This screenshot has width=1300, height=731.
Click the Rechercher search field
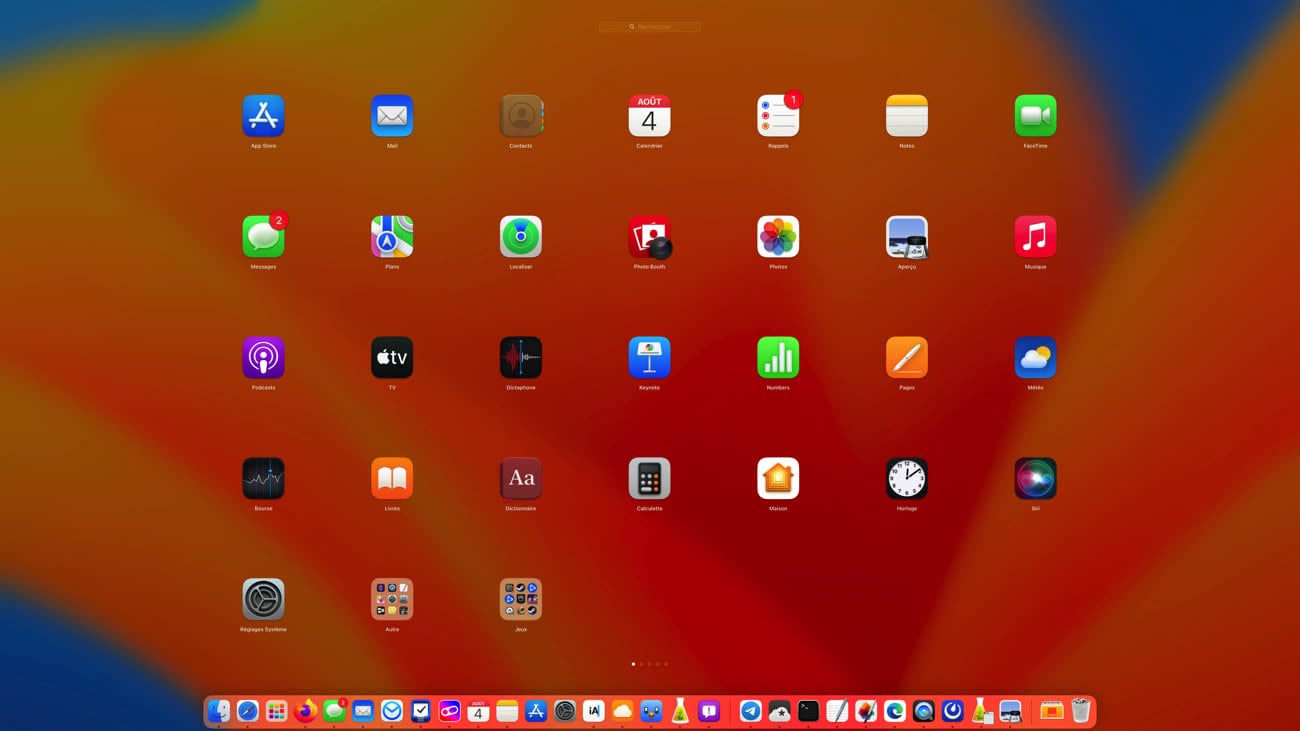point(650,27)
